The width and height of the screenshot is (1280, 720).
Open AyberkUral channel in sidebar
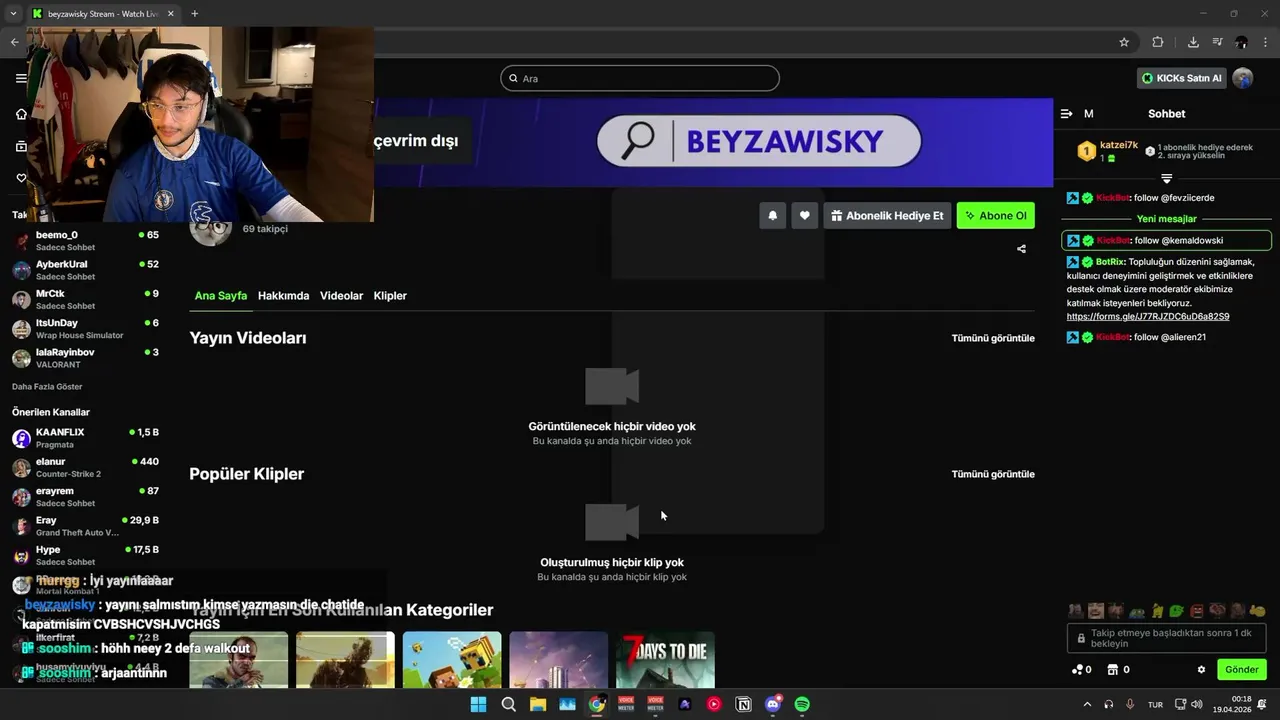85,270
